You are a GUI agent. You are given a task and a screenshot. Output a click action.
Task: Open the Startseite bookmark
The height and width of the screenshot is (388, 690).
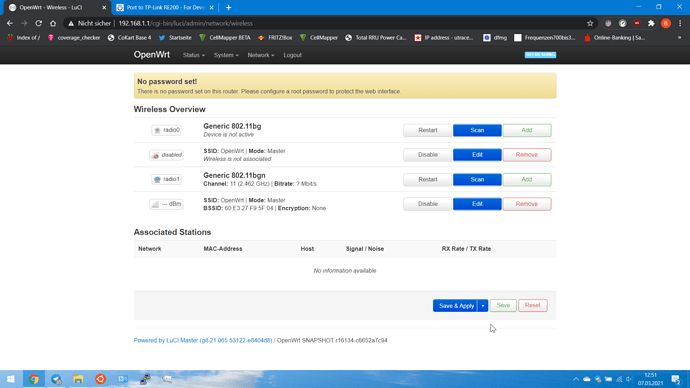tap(175, 38)
